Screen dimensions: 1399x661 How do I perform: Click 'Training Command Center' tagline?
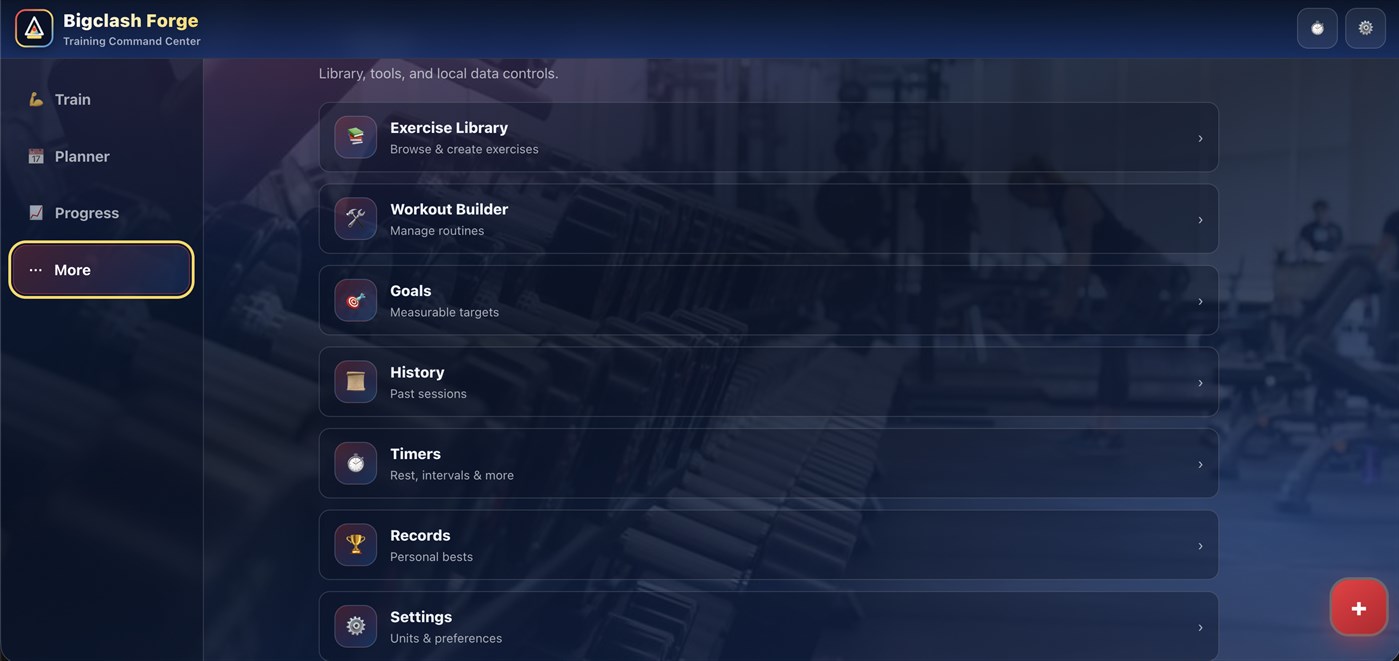(x=132, y=41)
